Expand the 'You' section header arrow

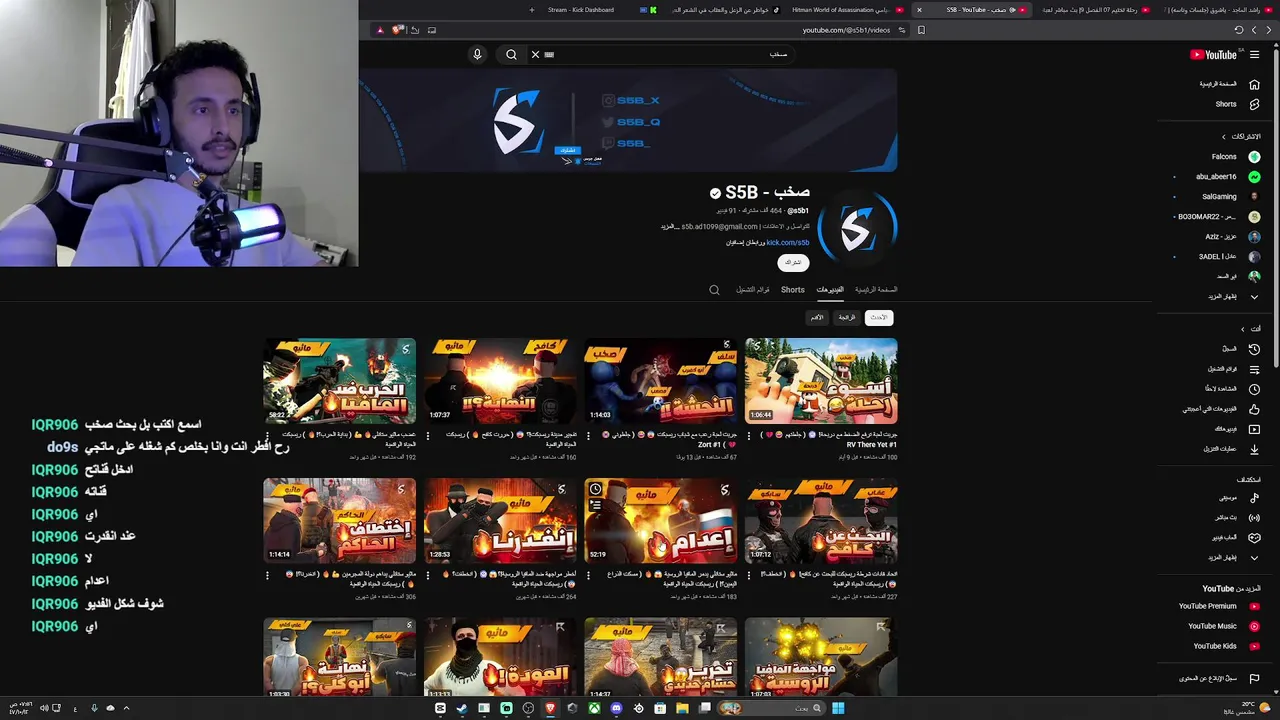click(x=1243, y=328)
